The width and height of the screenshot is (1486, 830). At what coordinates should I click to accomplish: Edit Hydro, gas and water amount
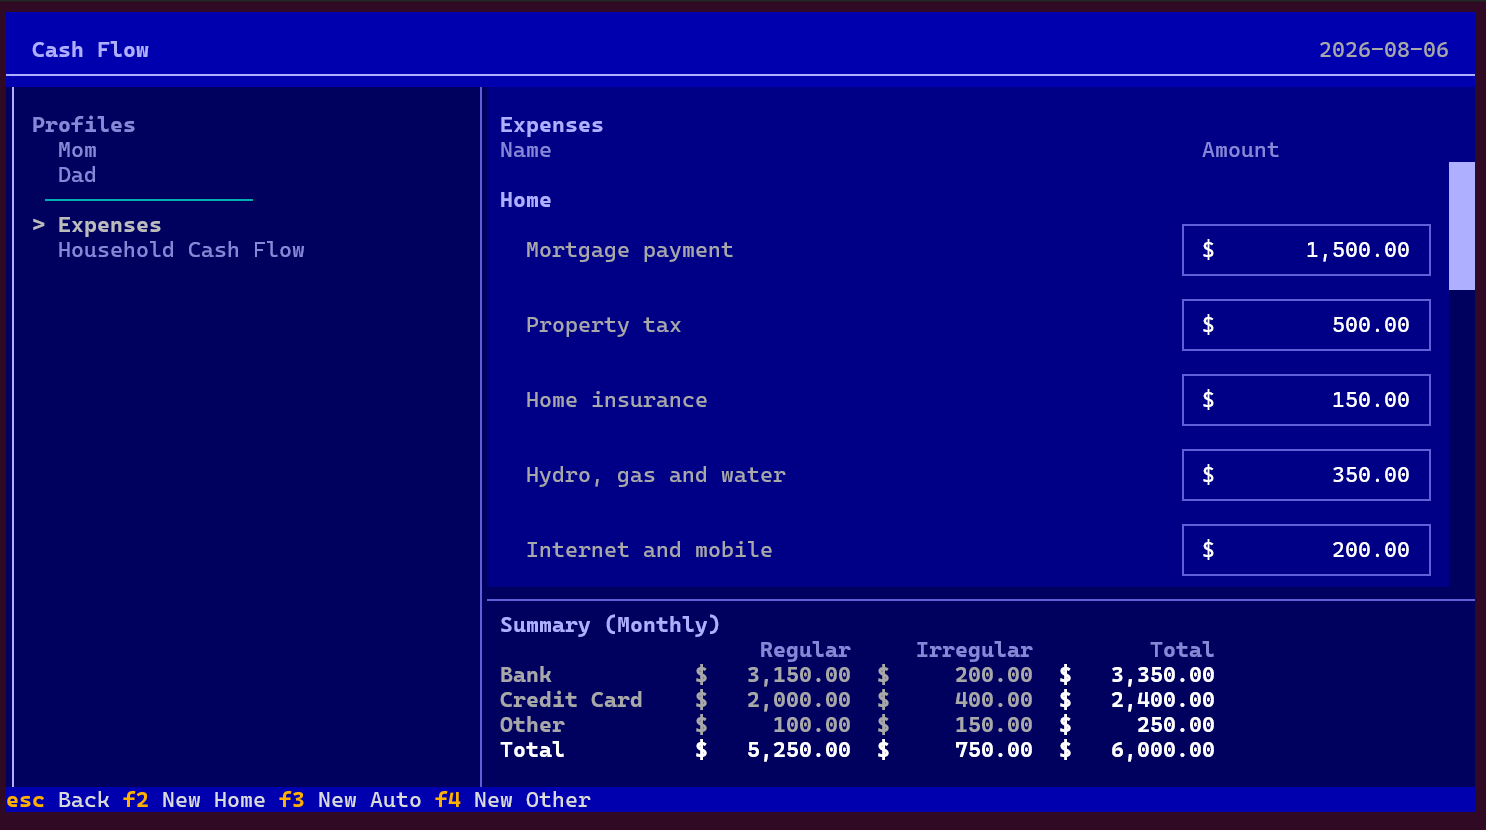[1306, 475]
